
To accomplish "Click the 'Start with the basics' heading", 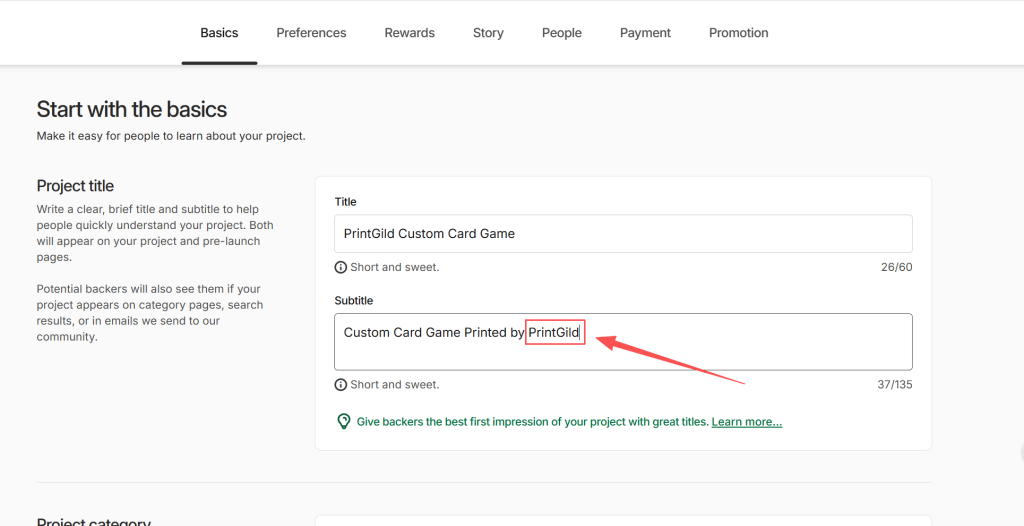I will 132,109.
